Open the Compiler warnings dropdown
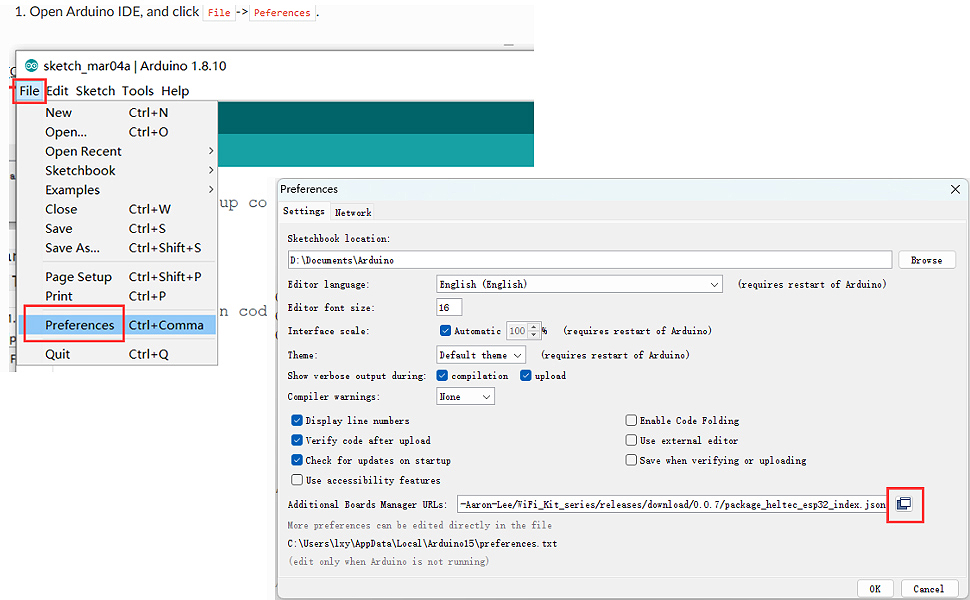The image size is (970, 600). (466, 397)
